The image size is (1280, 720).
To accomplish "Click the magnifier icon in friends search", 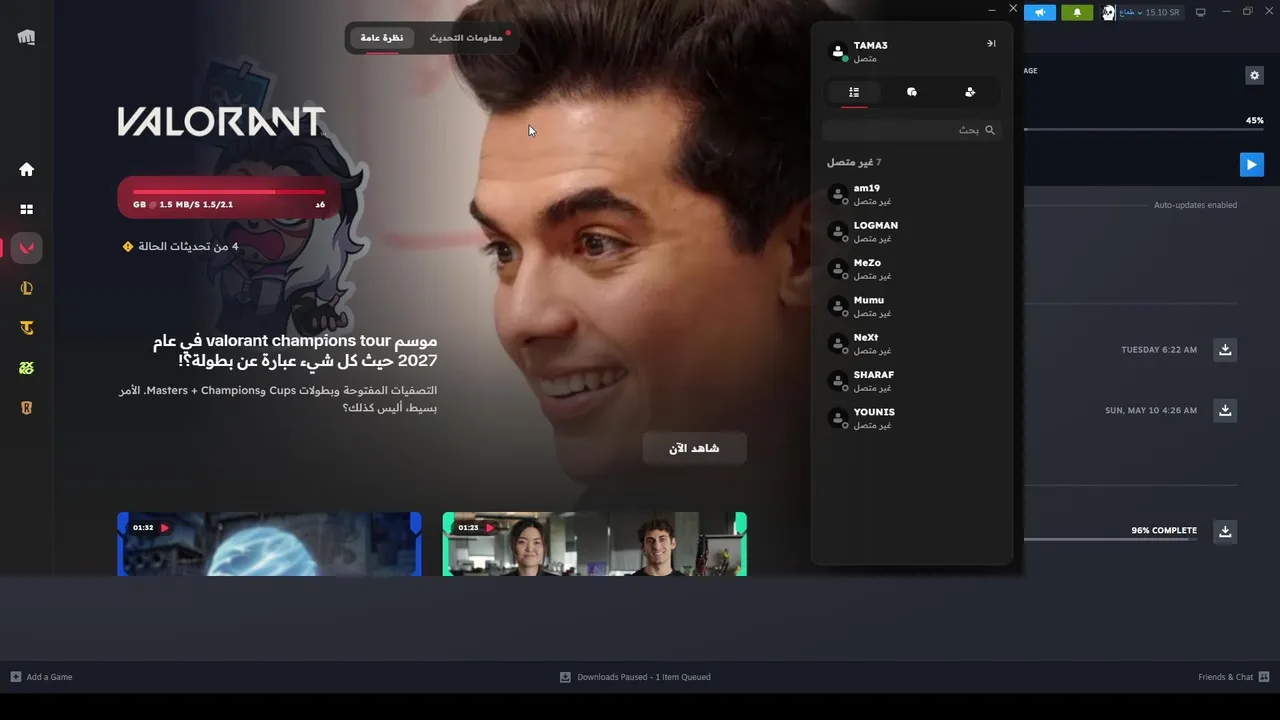I will (990, 130).
